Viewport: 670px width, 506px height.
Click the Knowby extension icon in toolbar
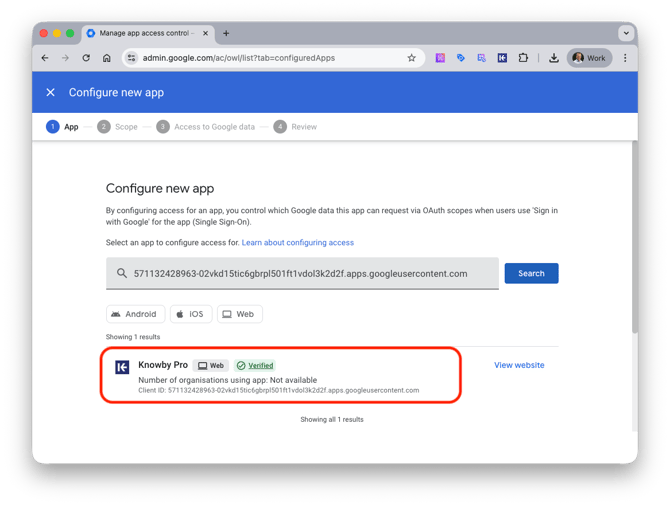502,58
